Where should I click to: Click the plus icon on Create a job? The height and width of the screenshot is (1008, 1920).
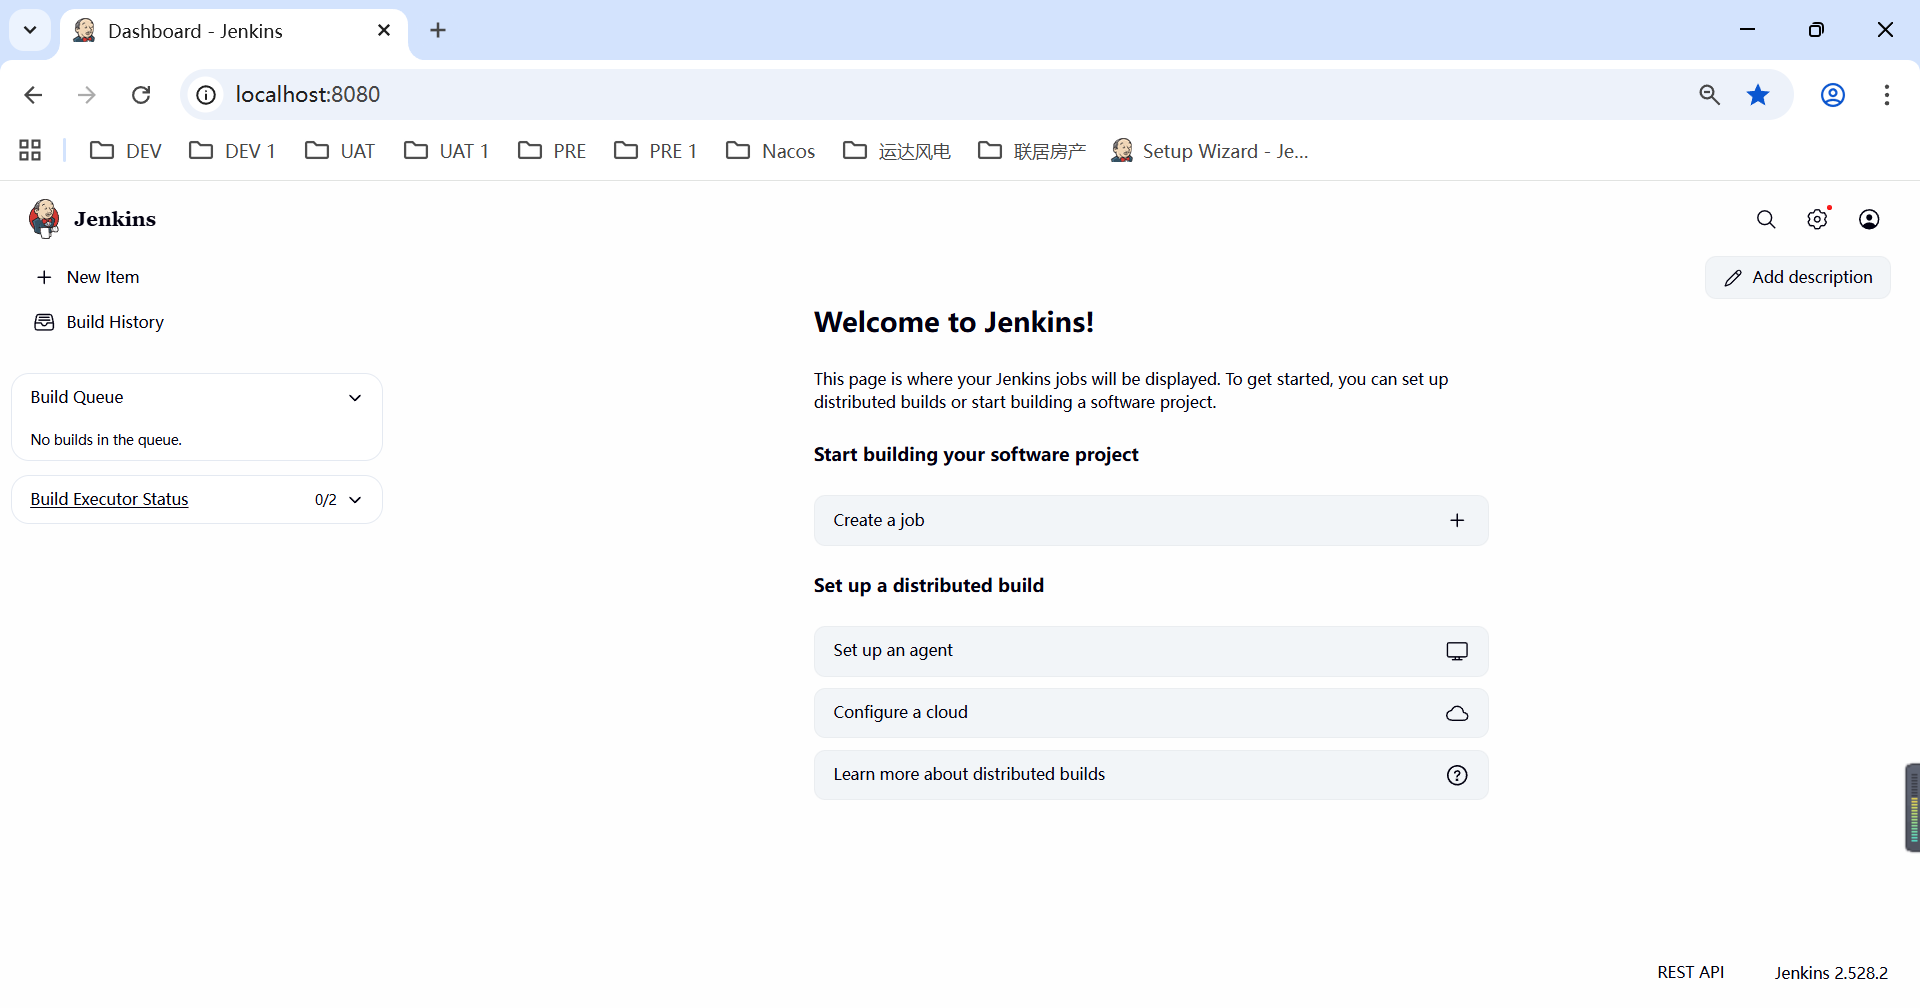click(x=1457, y=520)
